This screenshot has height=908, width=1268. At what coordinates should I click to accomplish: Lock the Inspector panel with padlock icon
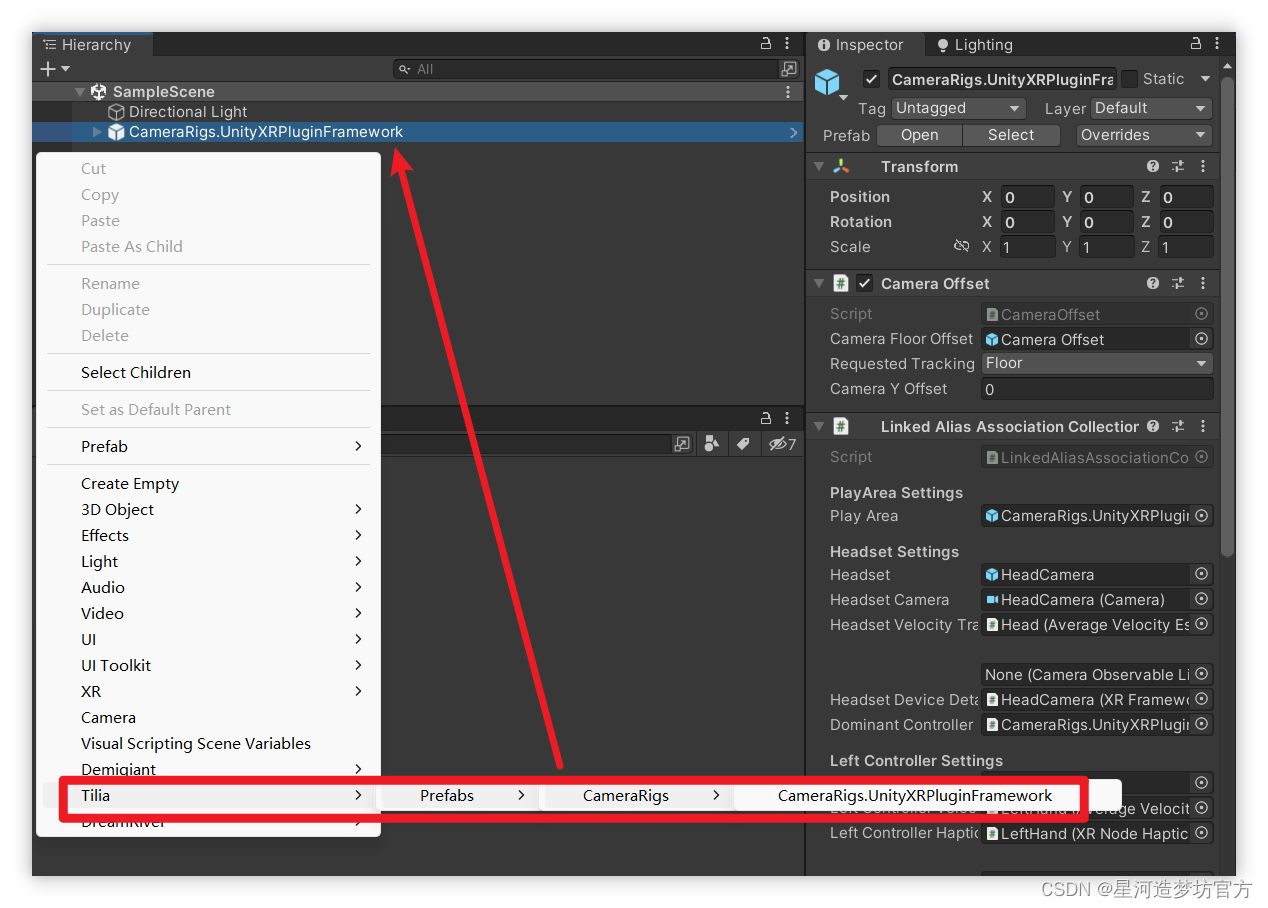[x=1196, y=44]
